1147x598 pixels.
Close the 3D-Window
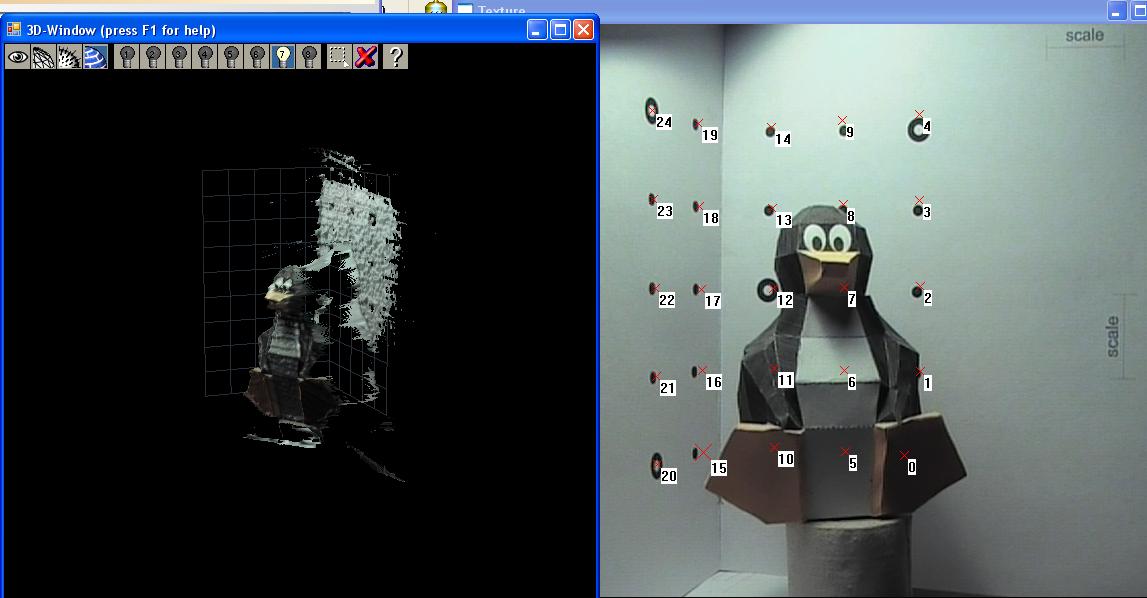(x=583, y=29)
